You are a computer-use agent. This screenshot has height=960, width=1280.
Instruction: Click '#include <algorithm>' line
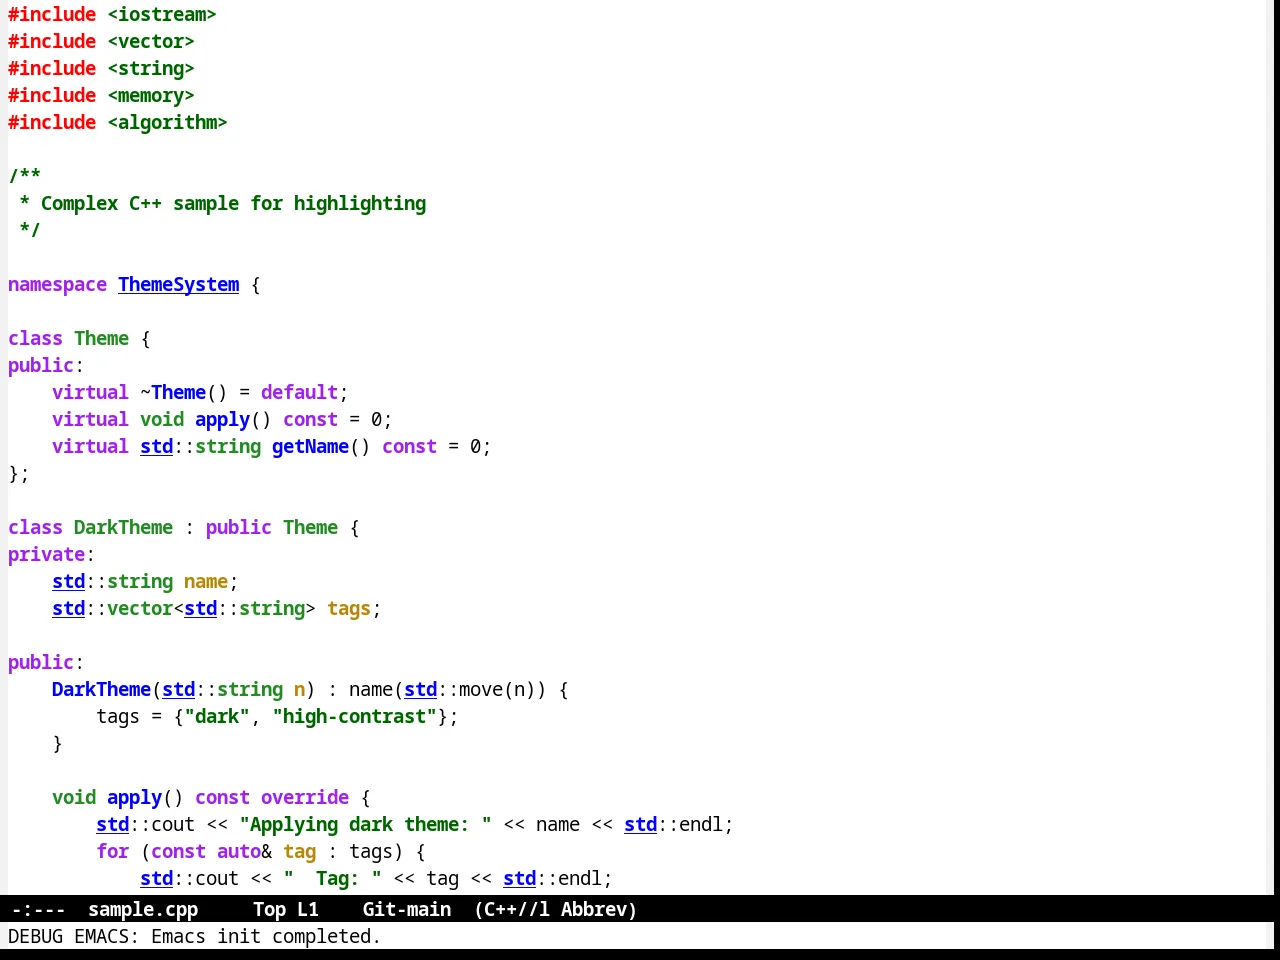[x=118, y=122]
